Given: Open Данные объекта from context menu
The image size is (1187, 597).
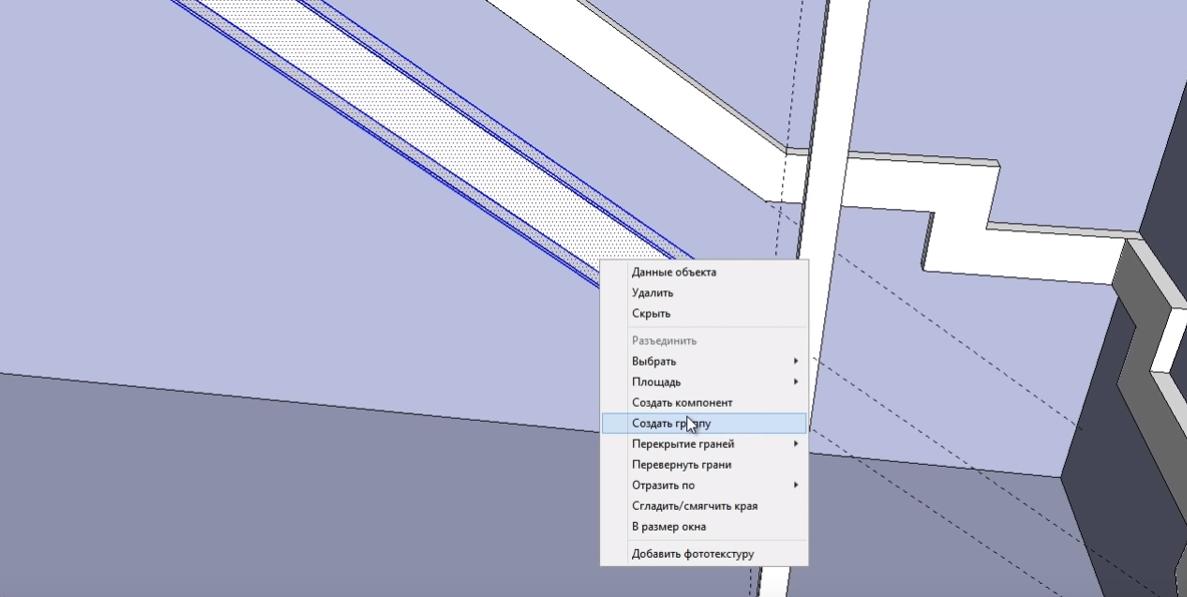Looking at the screenshot, I should (x=673, y=272).
